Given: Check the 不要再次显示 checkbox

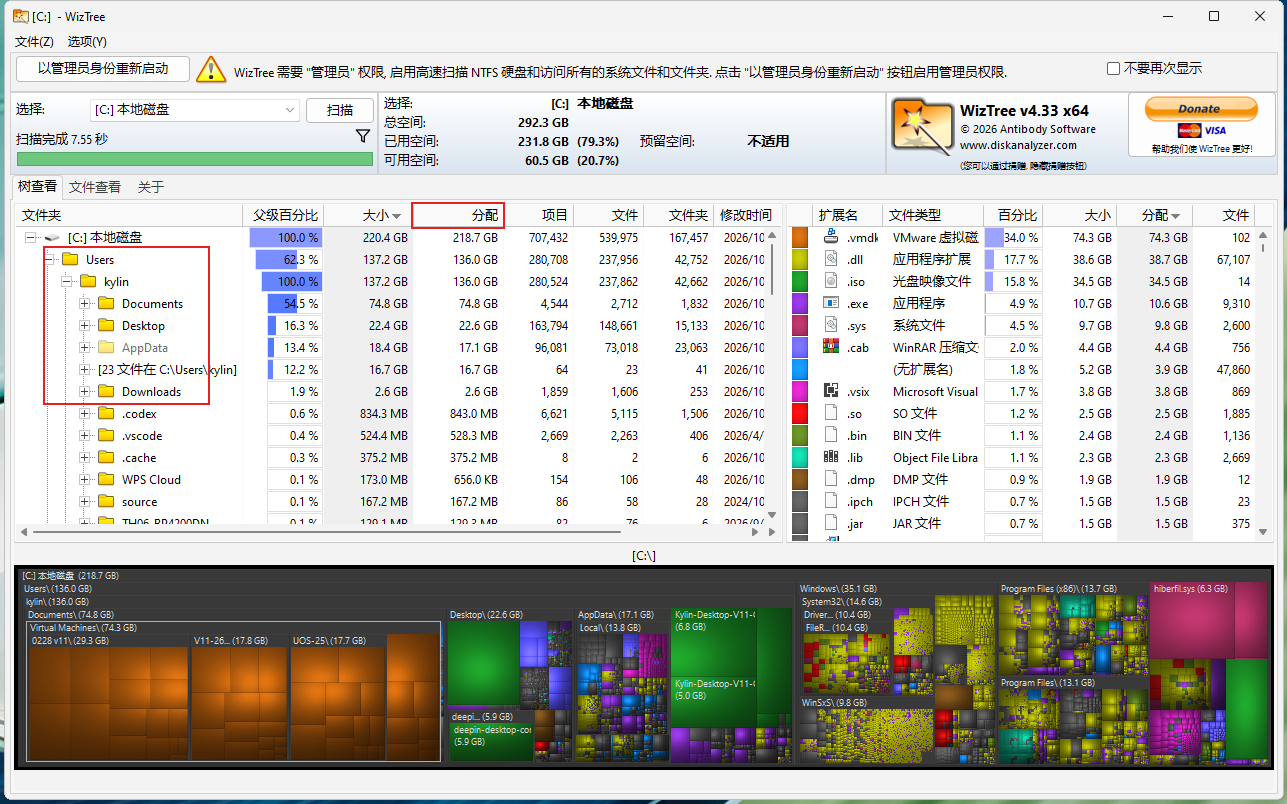Looking at the screenshot, I should (x=1113, y=69).
